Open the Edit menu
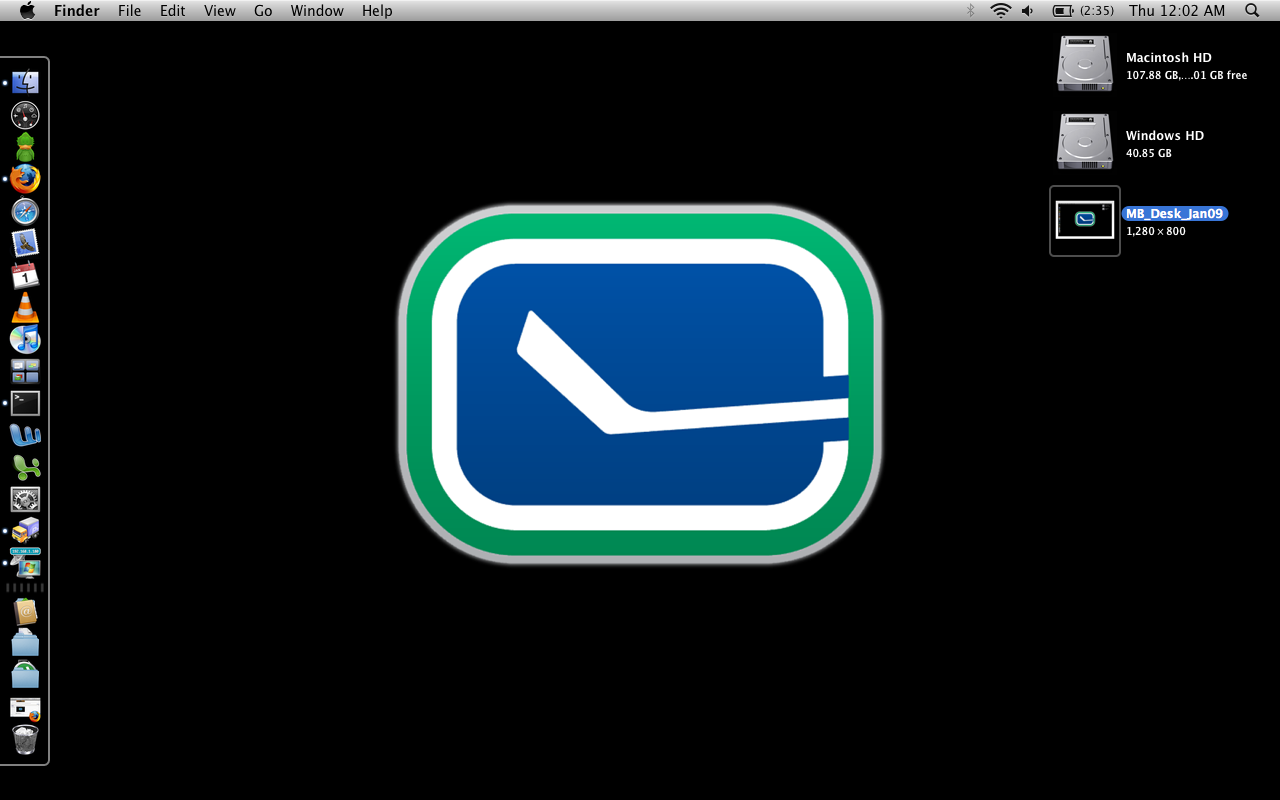Screen dimensions: 1280x800 point(173,10)
